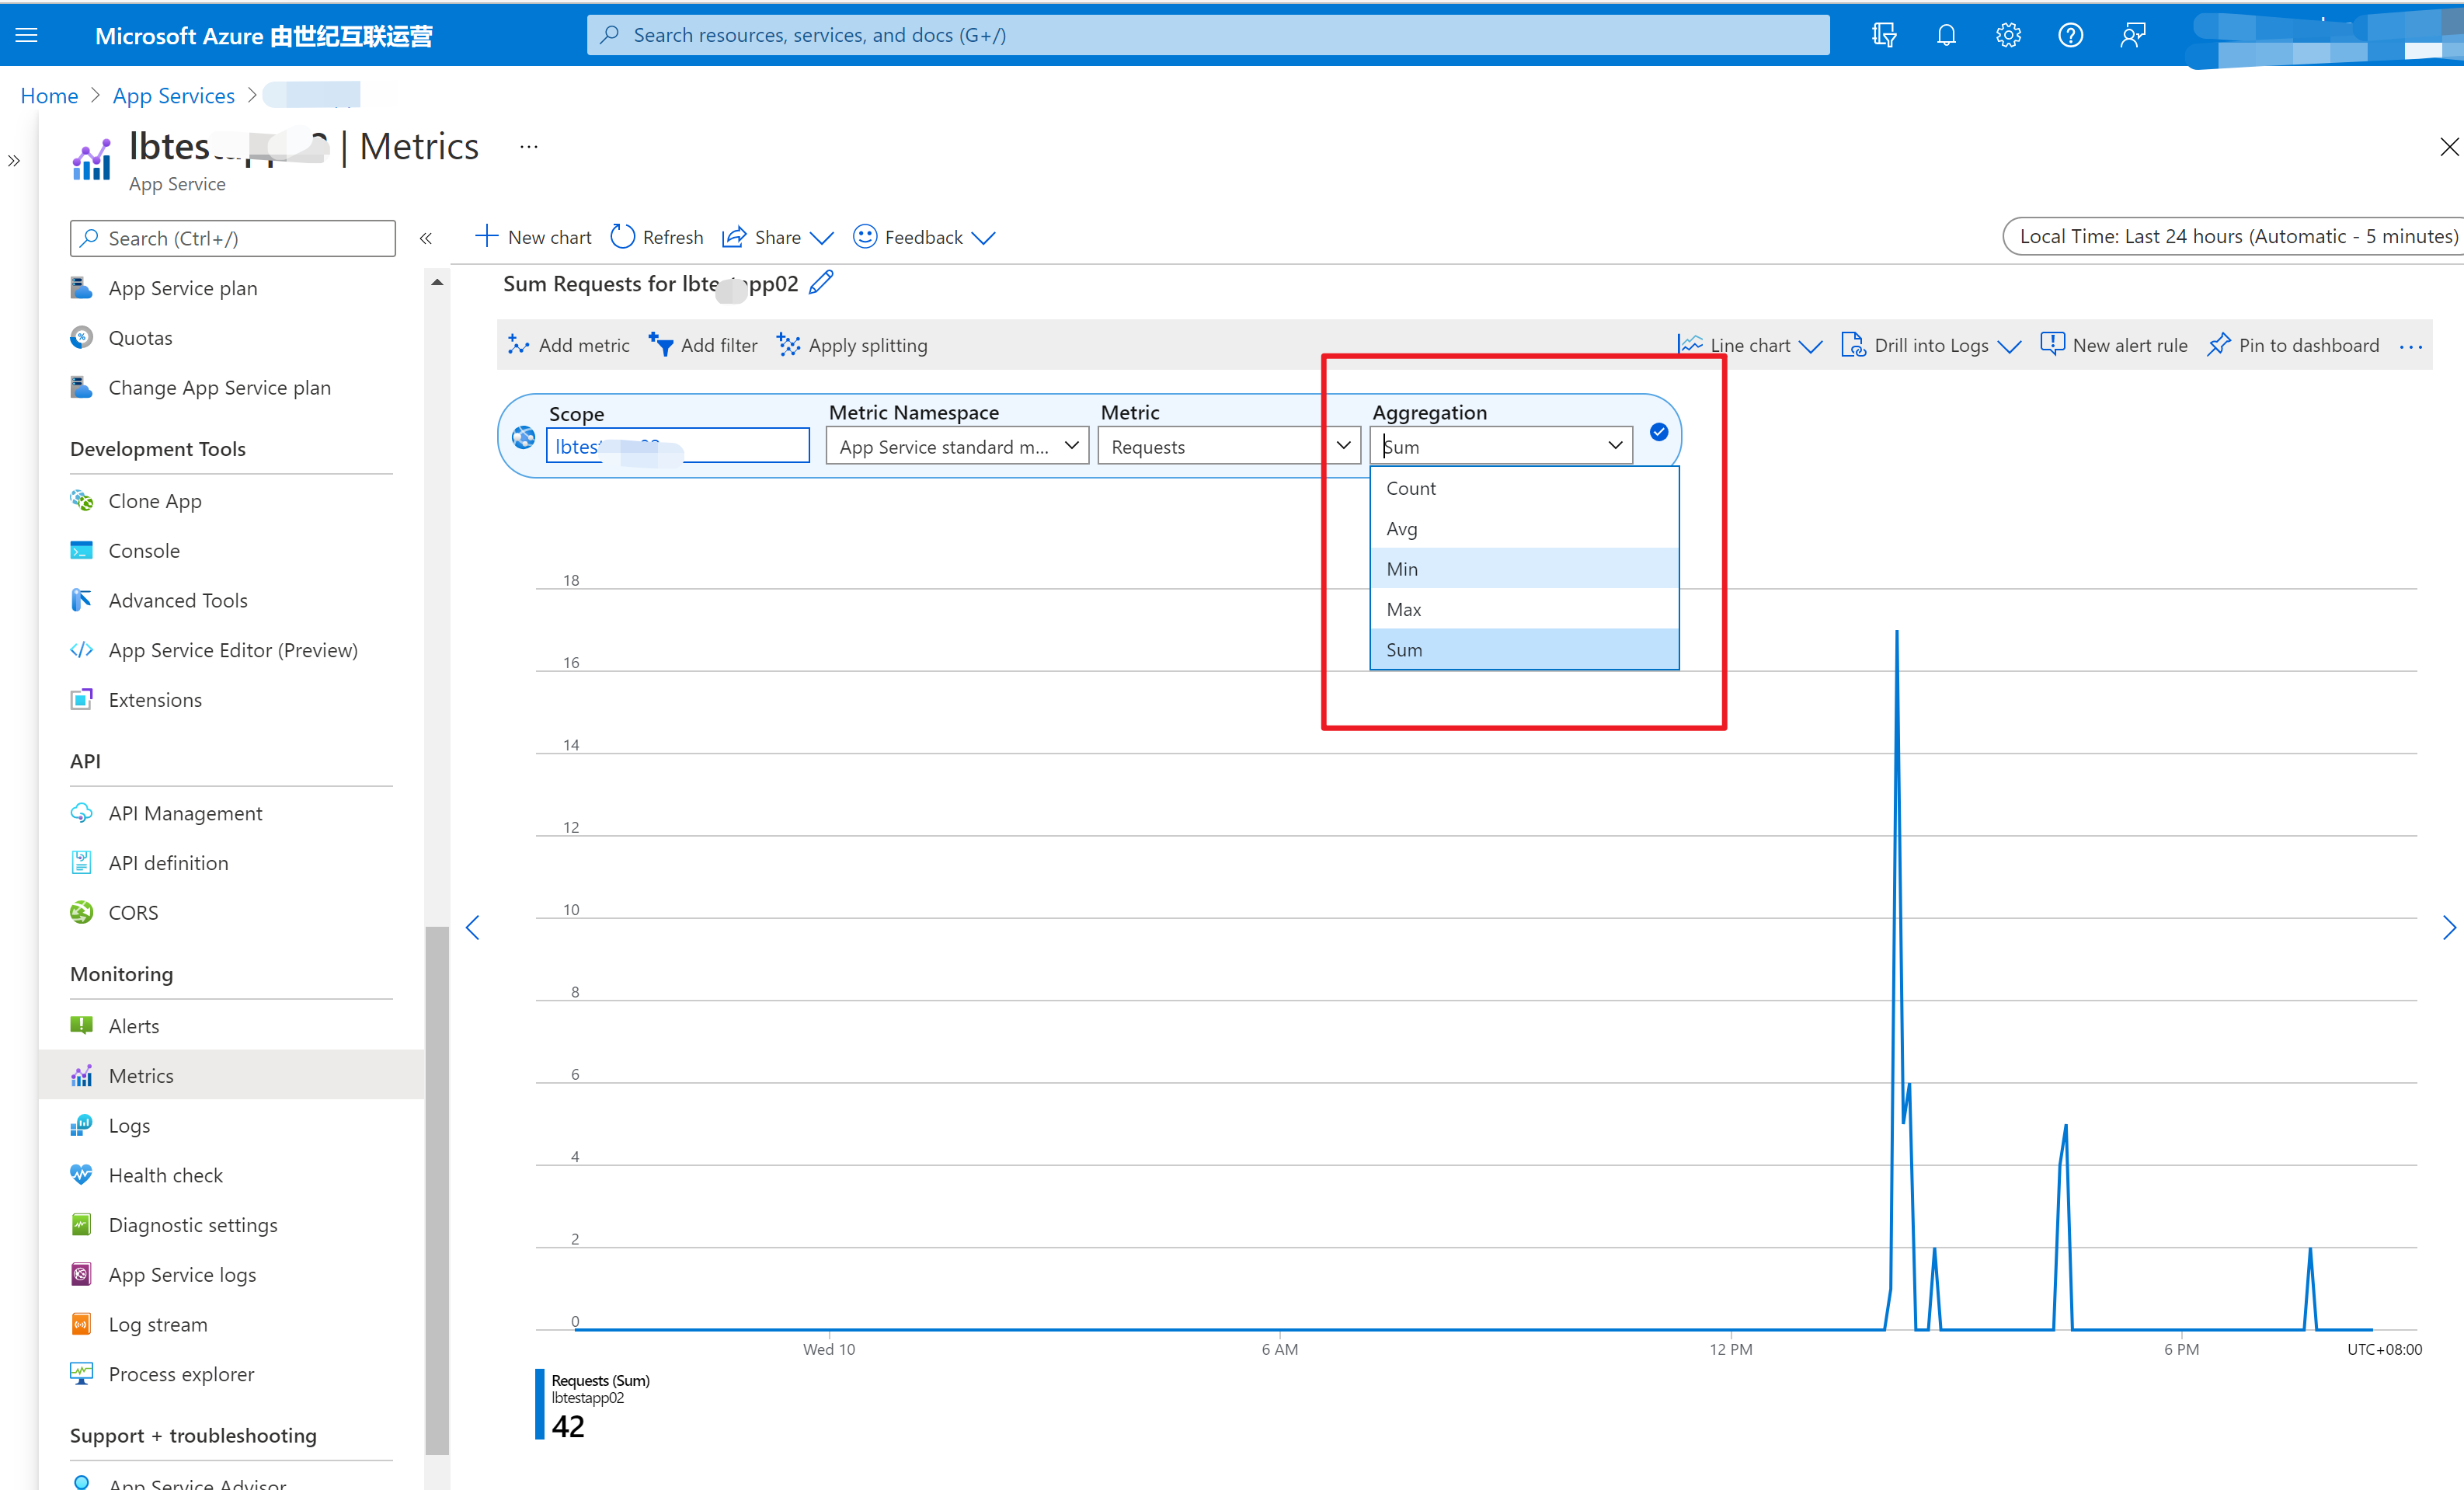The width and height of the screenshot is (2464, 1490).
Task: Click the Refresh icon in toolbar
Action: [622, 237]
